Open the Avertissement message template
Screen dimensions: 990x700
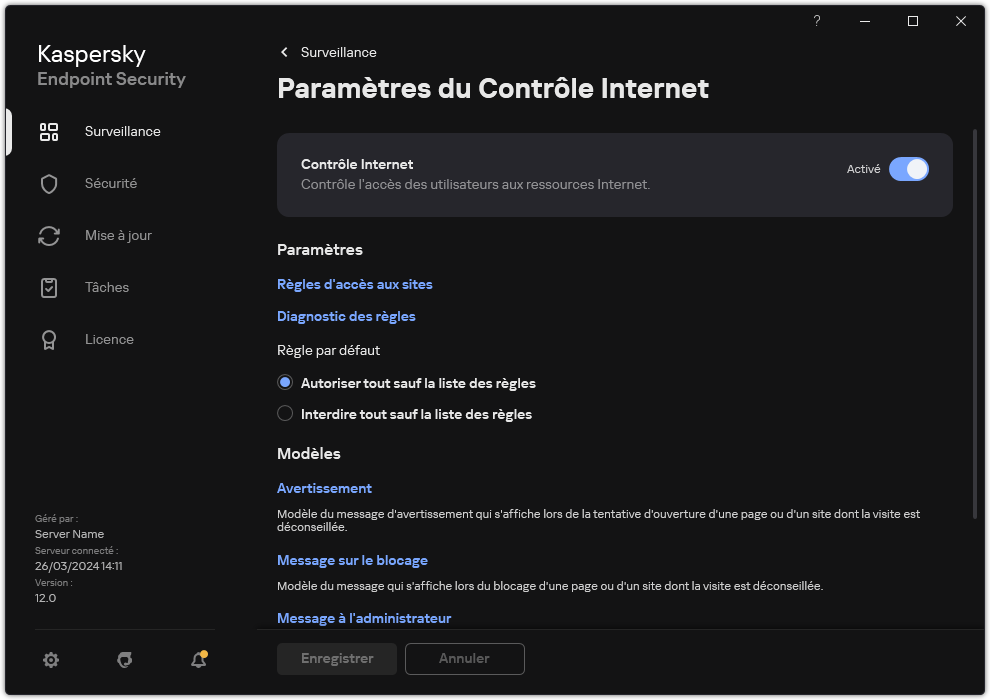(324, 488)
